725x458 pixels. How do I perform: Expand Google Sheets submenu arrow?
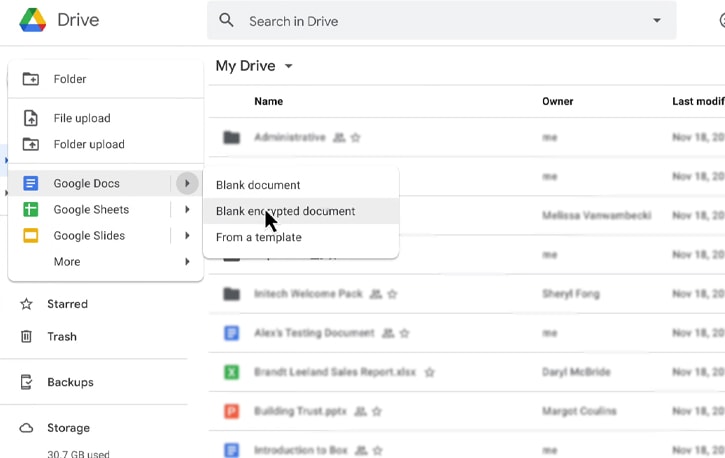click(x=187, y=210)
